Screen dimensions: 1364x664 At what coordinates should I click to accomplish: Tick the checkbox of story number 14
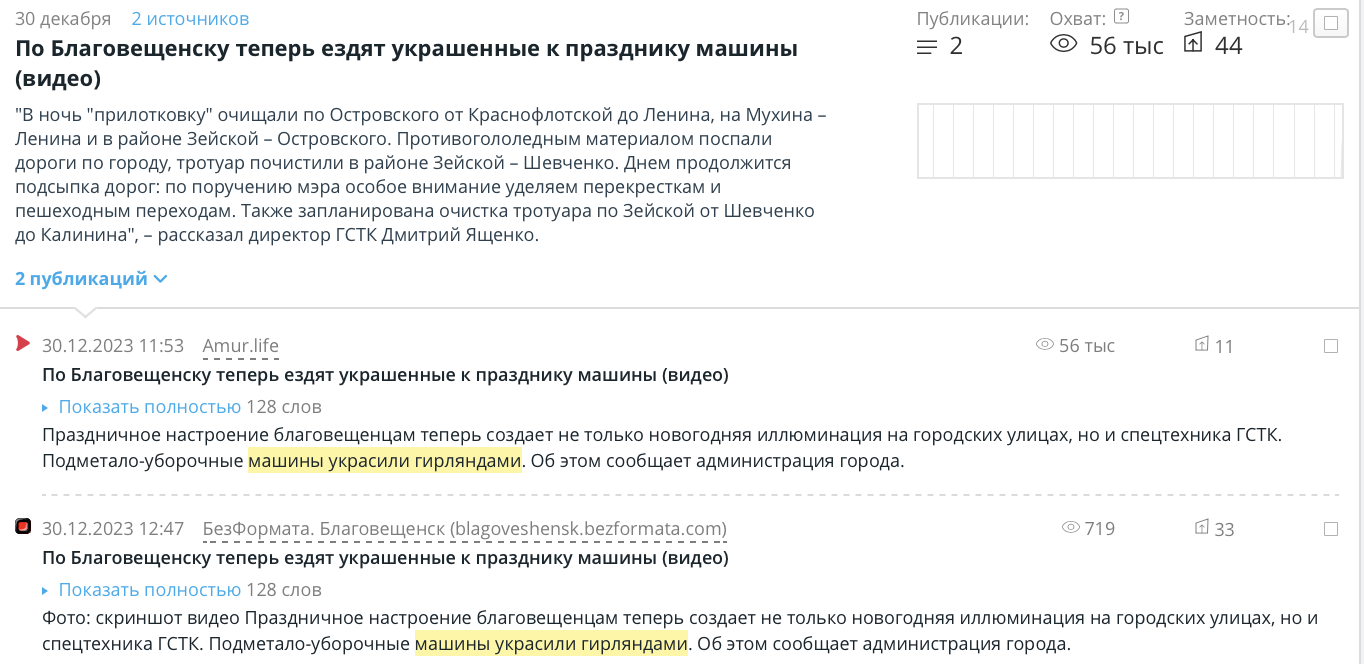[x=1331, y=23]
